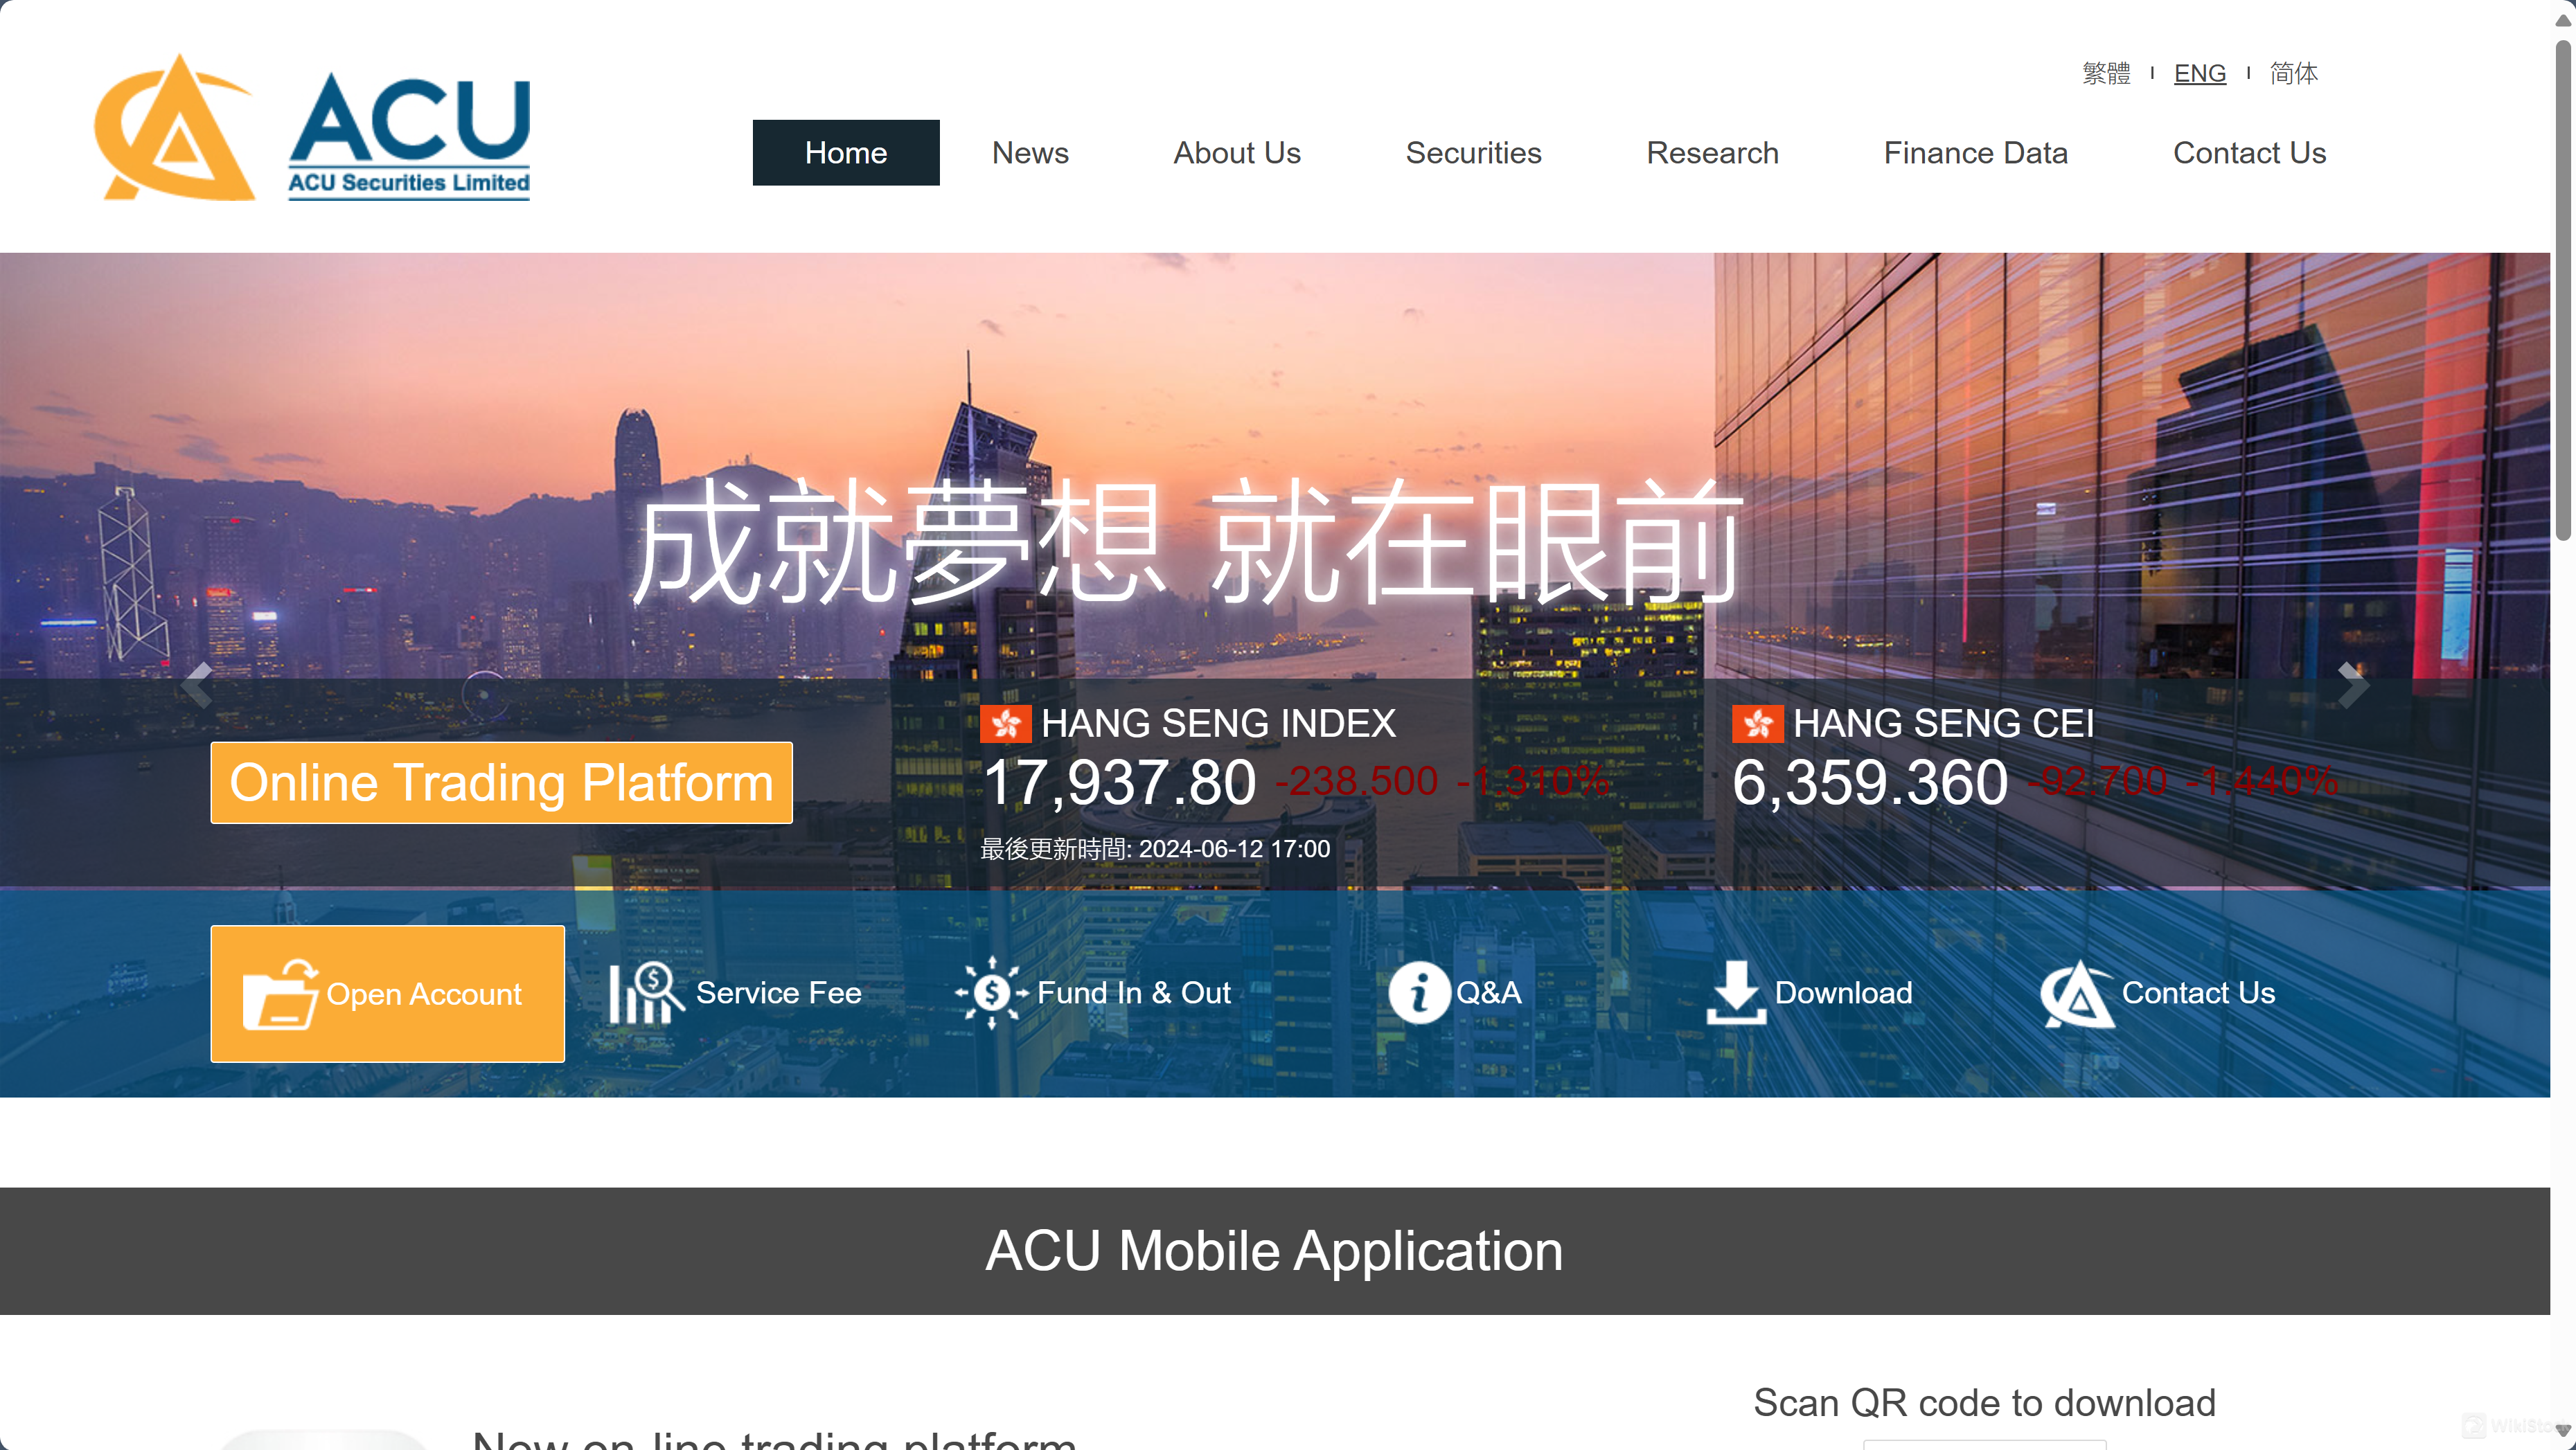Click the Download arrow icon

pyautogui.click(x=1736, y=993)
